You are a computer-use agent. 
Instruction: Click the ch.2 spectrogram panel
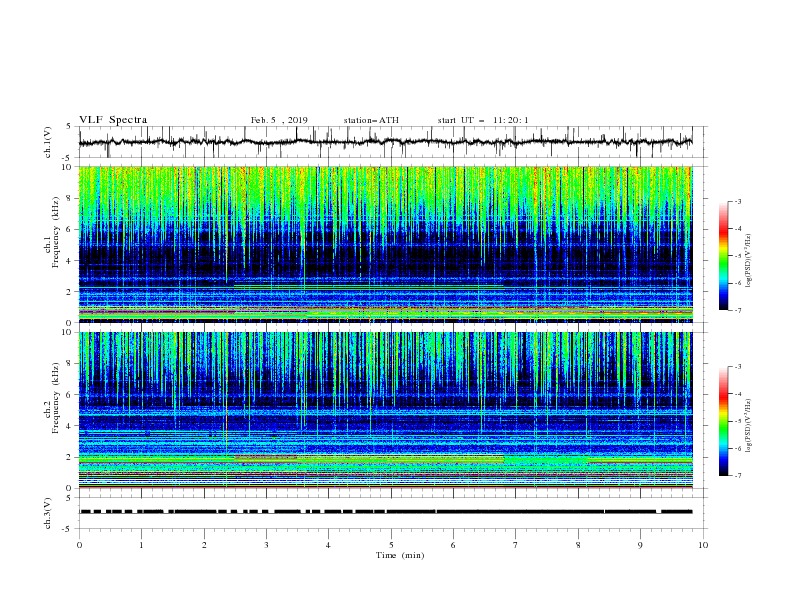[385, 410]
